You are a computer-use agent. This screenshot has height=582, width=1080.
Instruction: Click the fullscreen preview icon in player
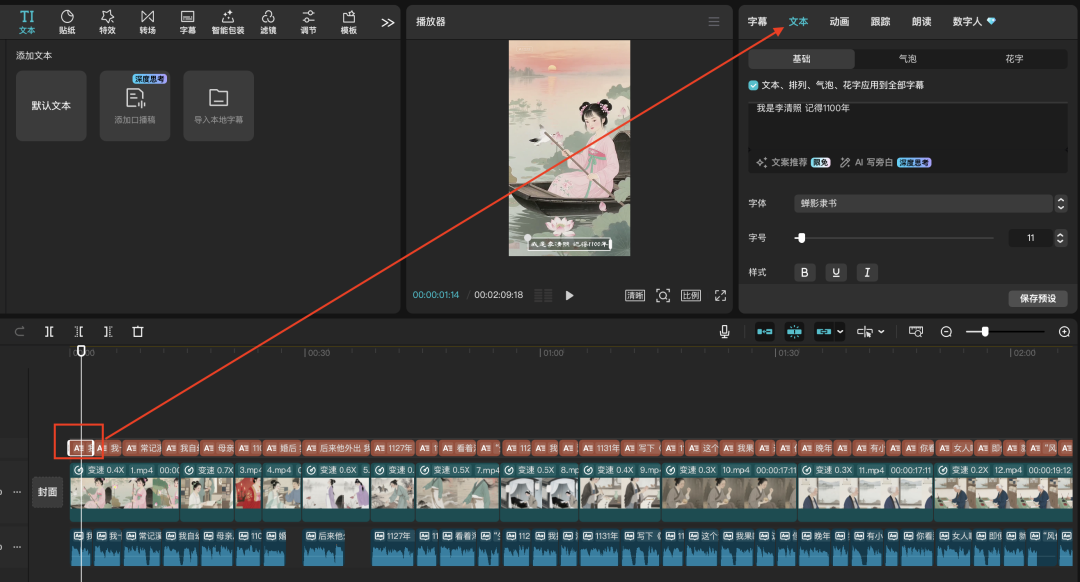click(x=720, y=296)
